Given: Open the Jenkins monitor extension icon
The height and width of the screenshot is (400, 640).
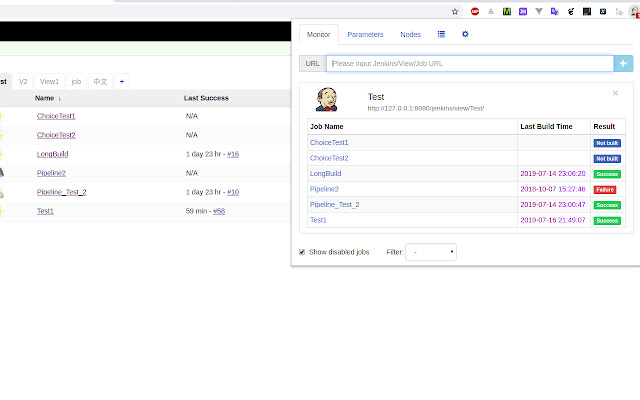Looking at the screenshot, I should point(635,12).
